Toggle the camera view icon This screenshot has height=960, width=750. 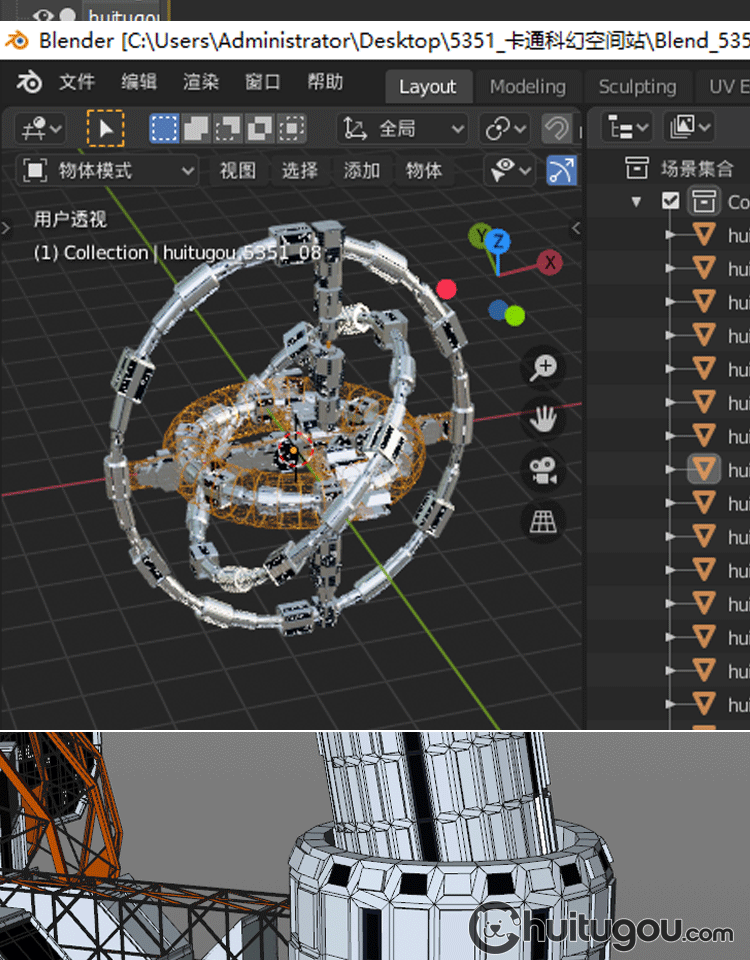click(543, 471)
